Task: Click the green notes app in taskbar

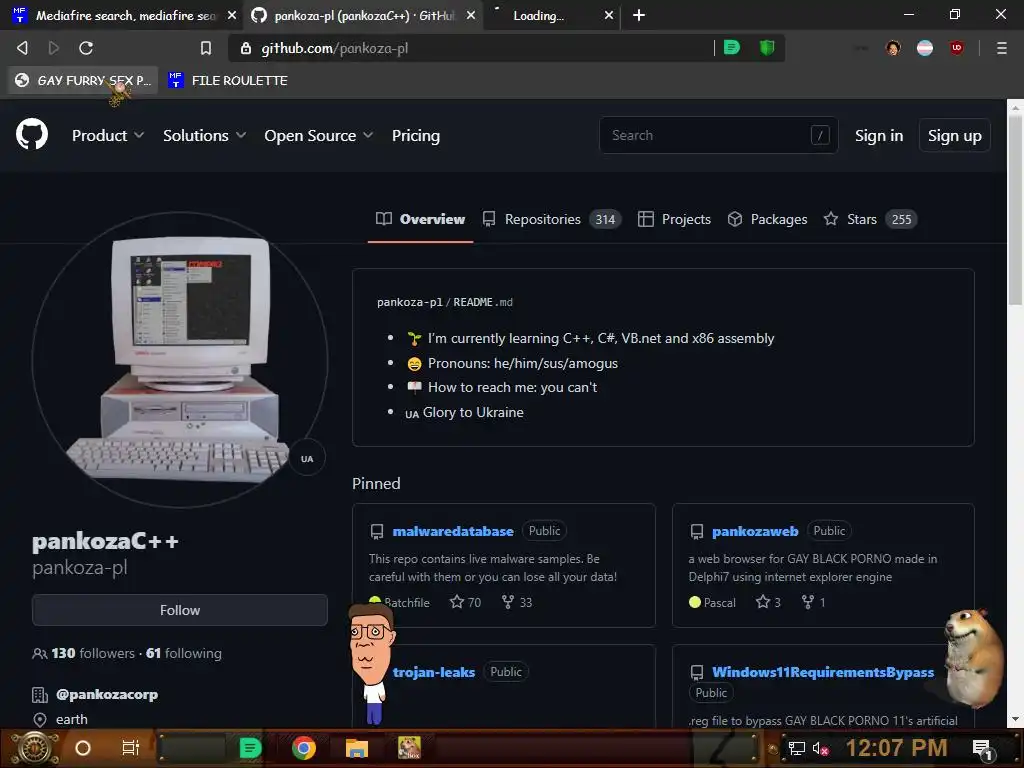Action: click(x=249, y=748)
